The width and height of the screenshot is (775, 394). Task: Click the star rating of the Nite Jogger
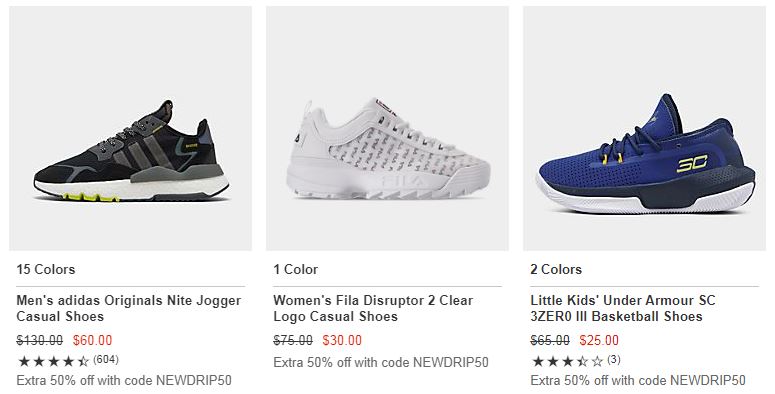53,361
